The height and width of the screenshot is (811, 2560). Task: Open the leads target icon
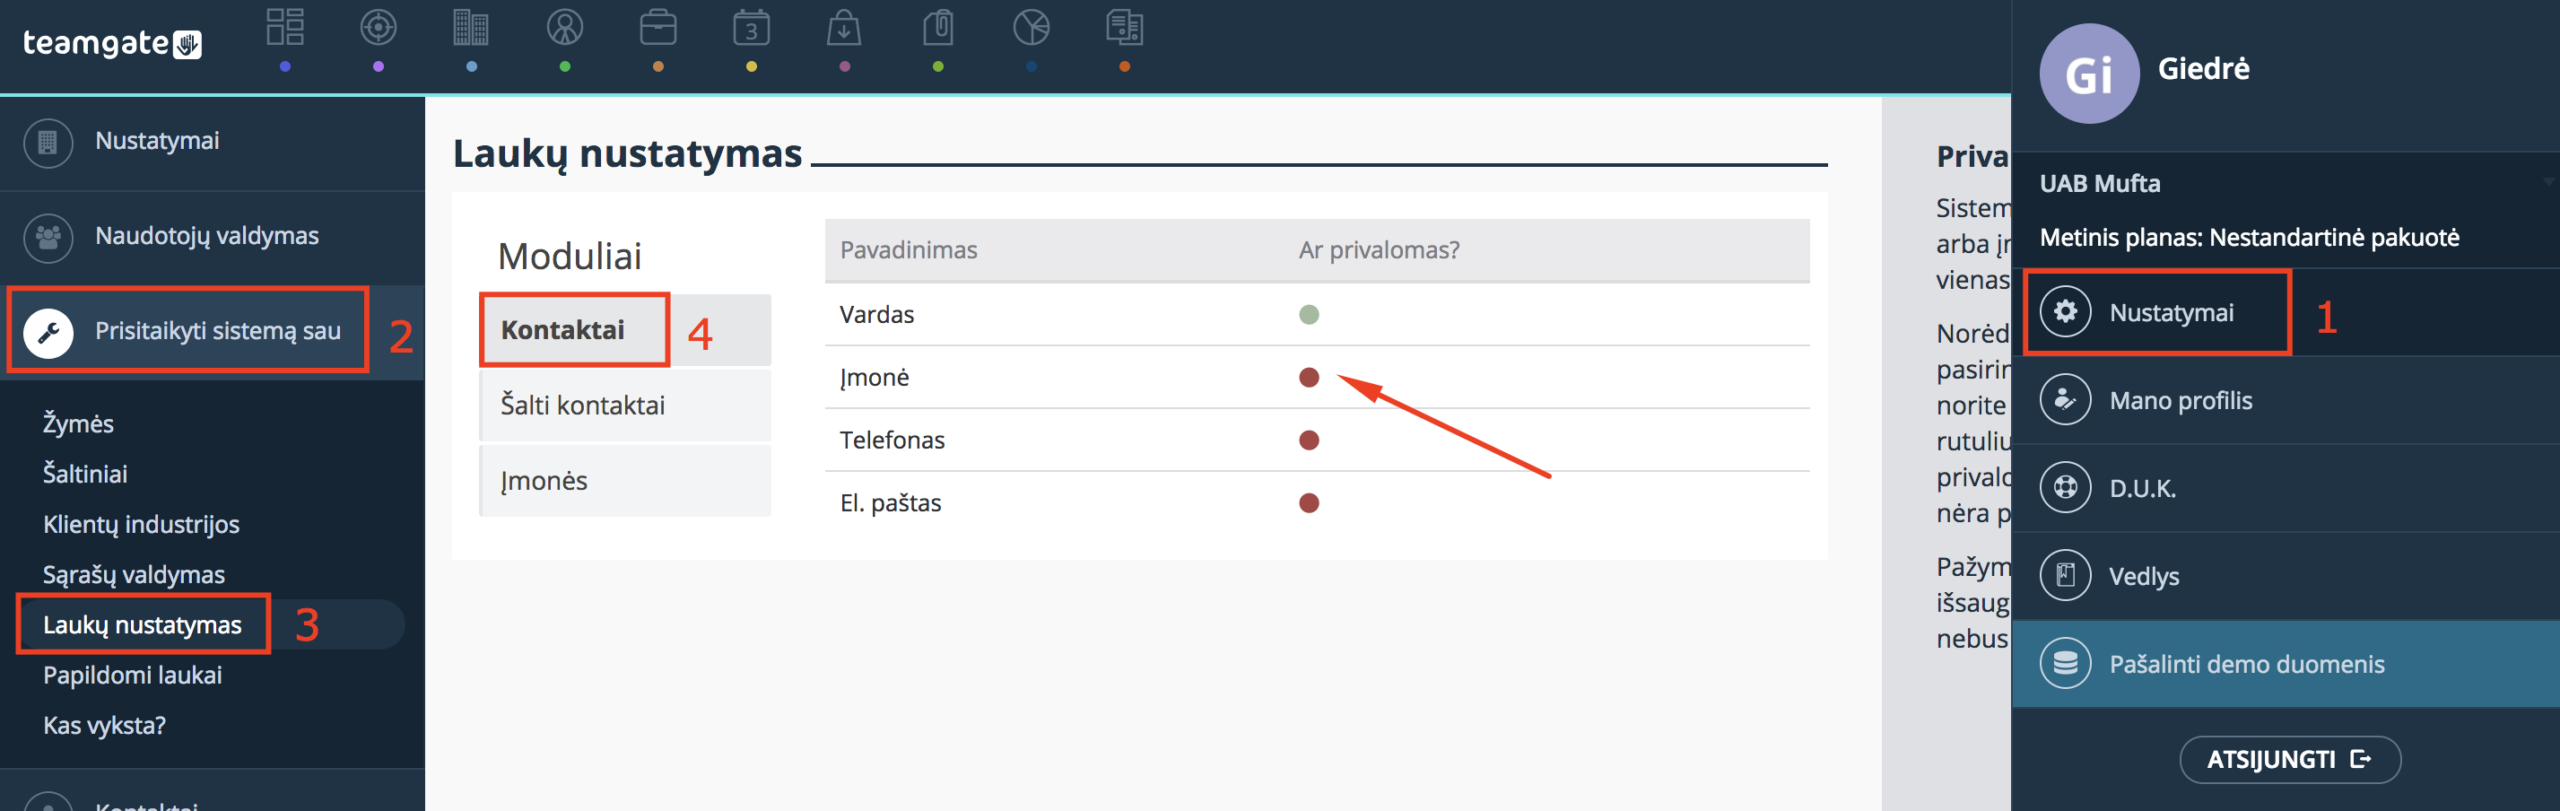(x=378, y=27)
